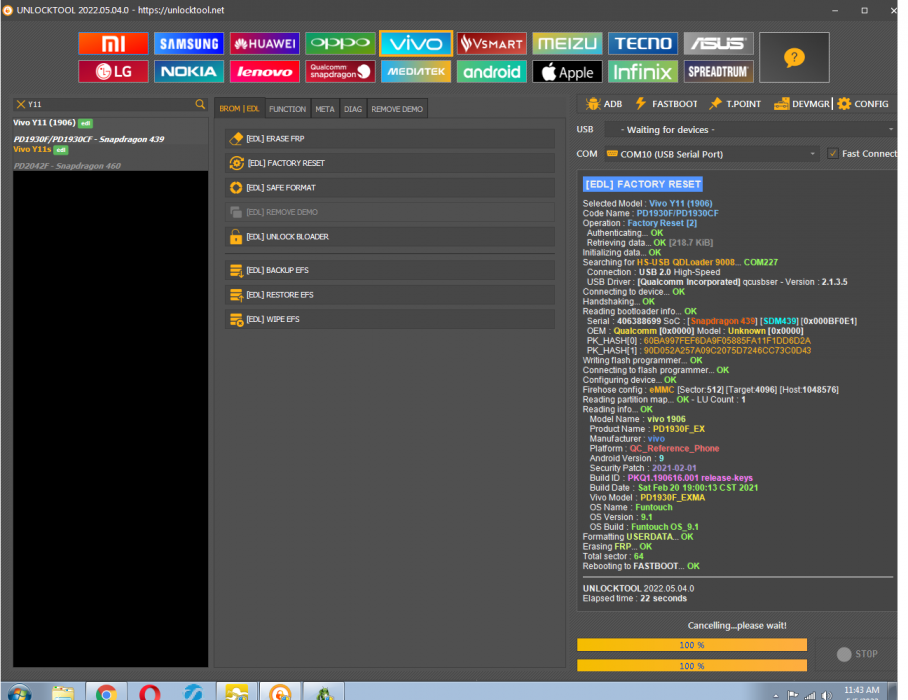
Task: Switch to the FUNCTION tab
Action: (x=287, y=109)
